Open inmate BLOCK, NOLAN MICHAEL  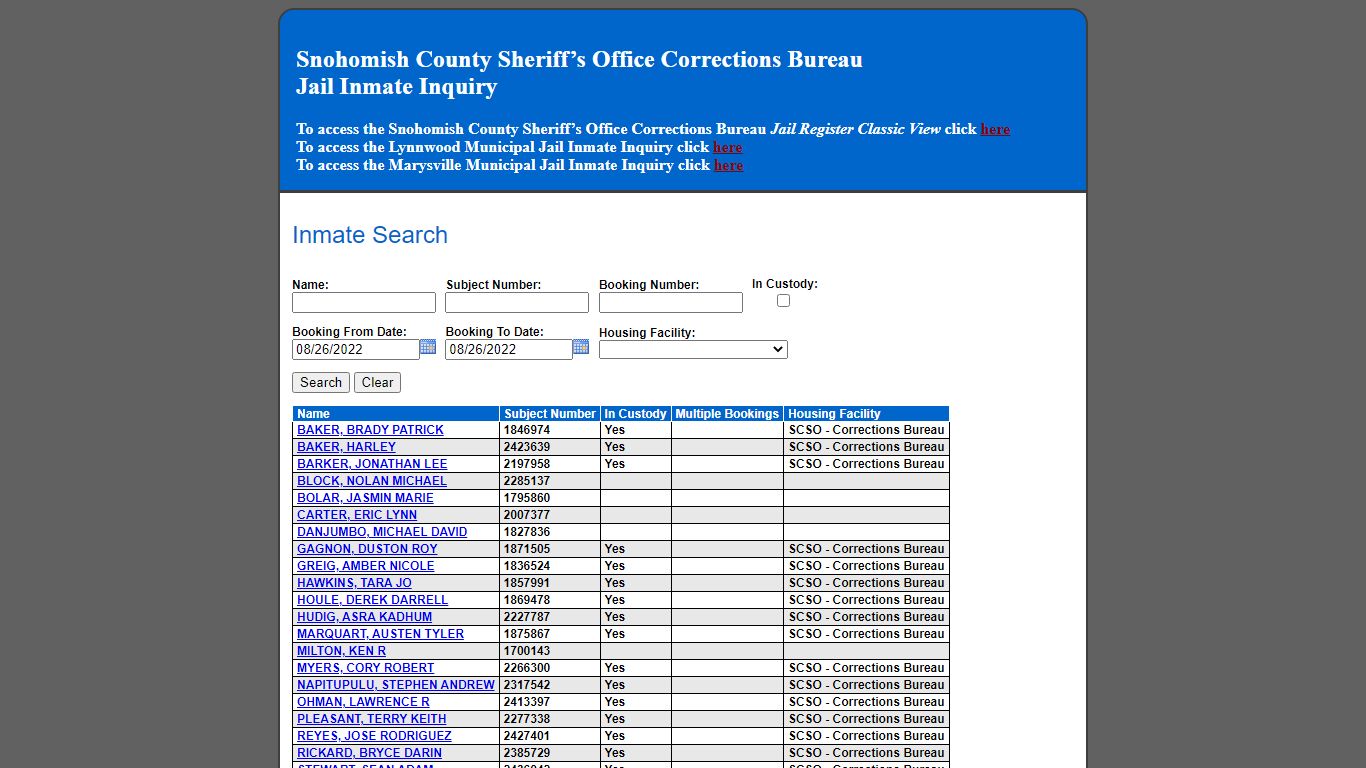point(372,481)
